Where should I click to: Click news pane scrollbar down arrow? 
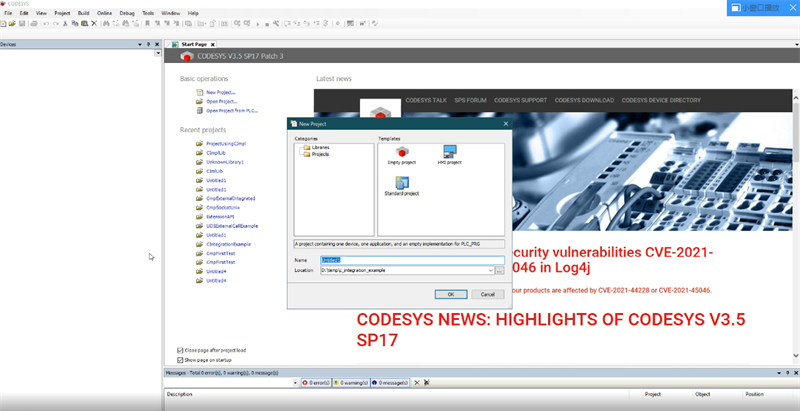[x=796, y=355]
